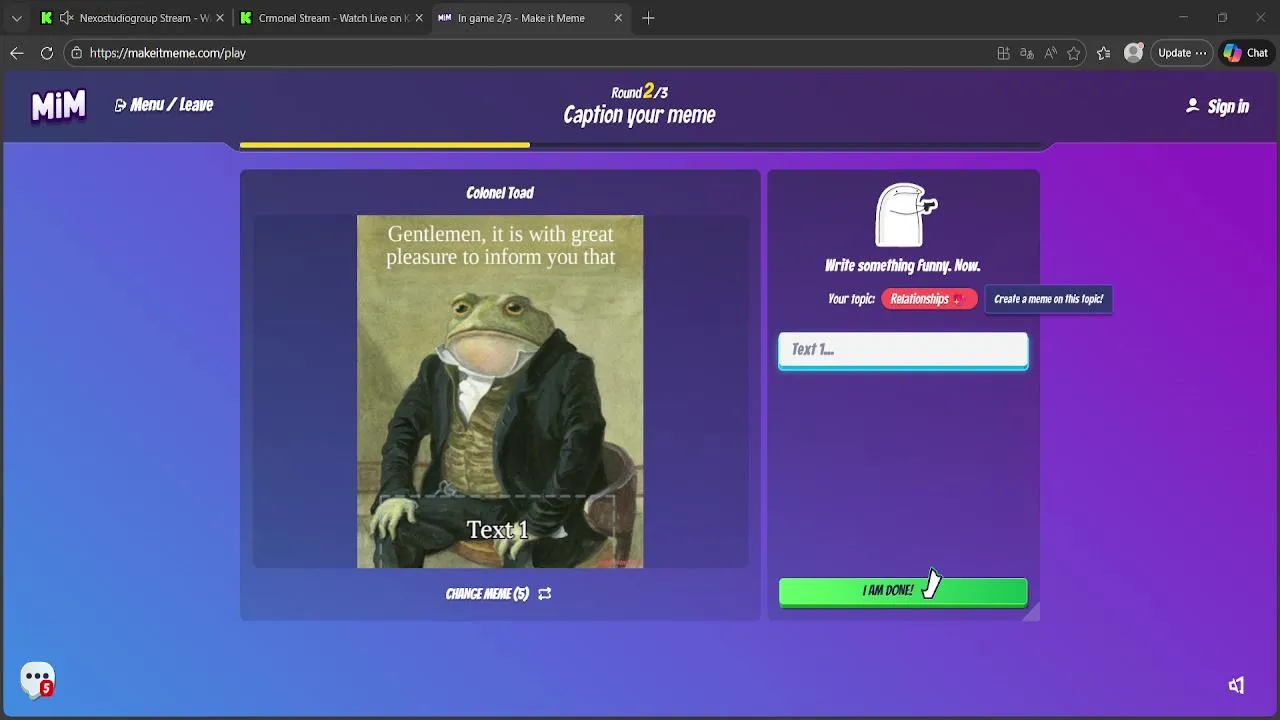This screenshot has height=720, width=1280.
Task: Click the Text 1 input field
Action: coord(903,350)
